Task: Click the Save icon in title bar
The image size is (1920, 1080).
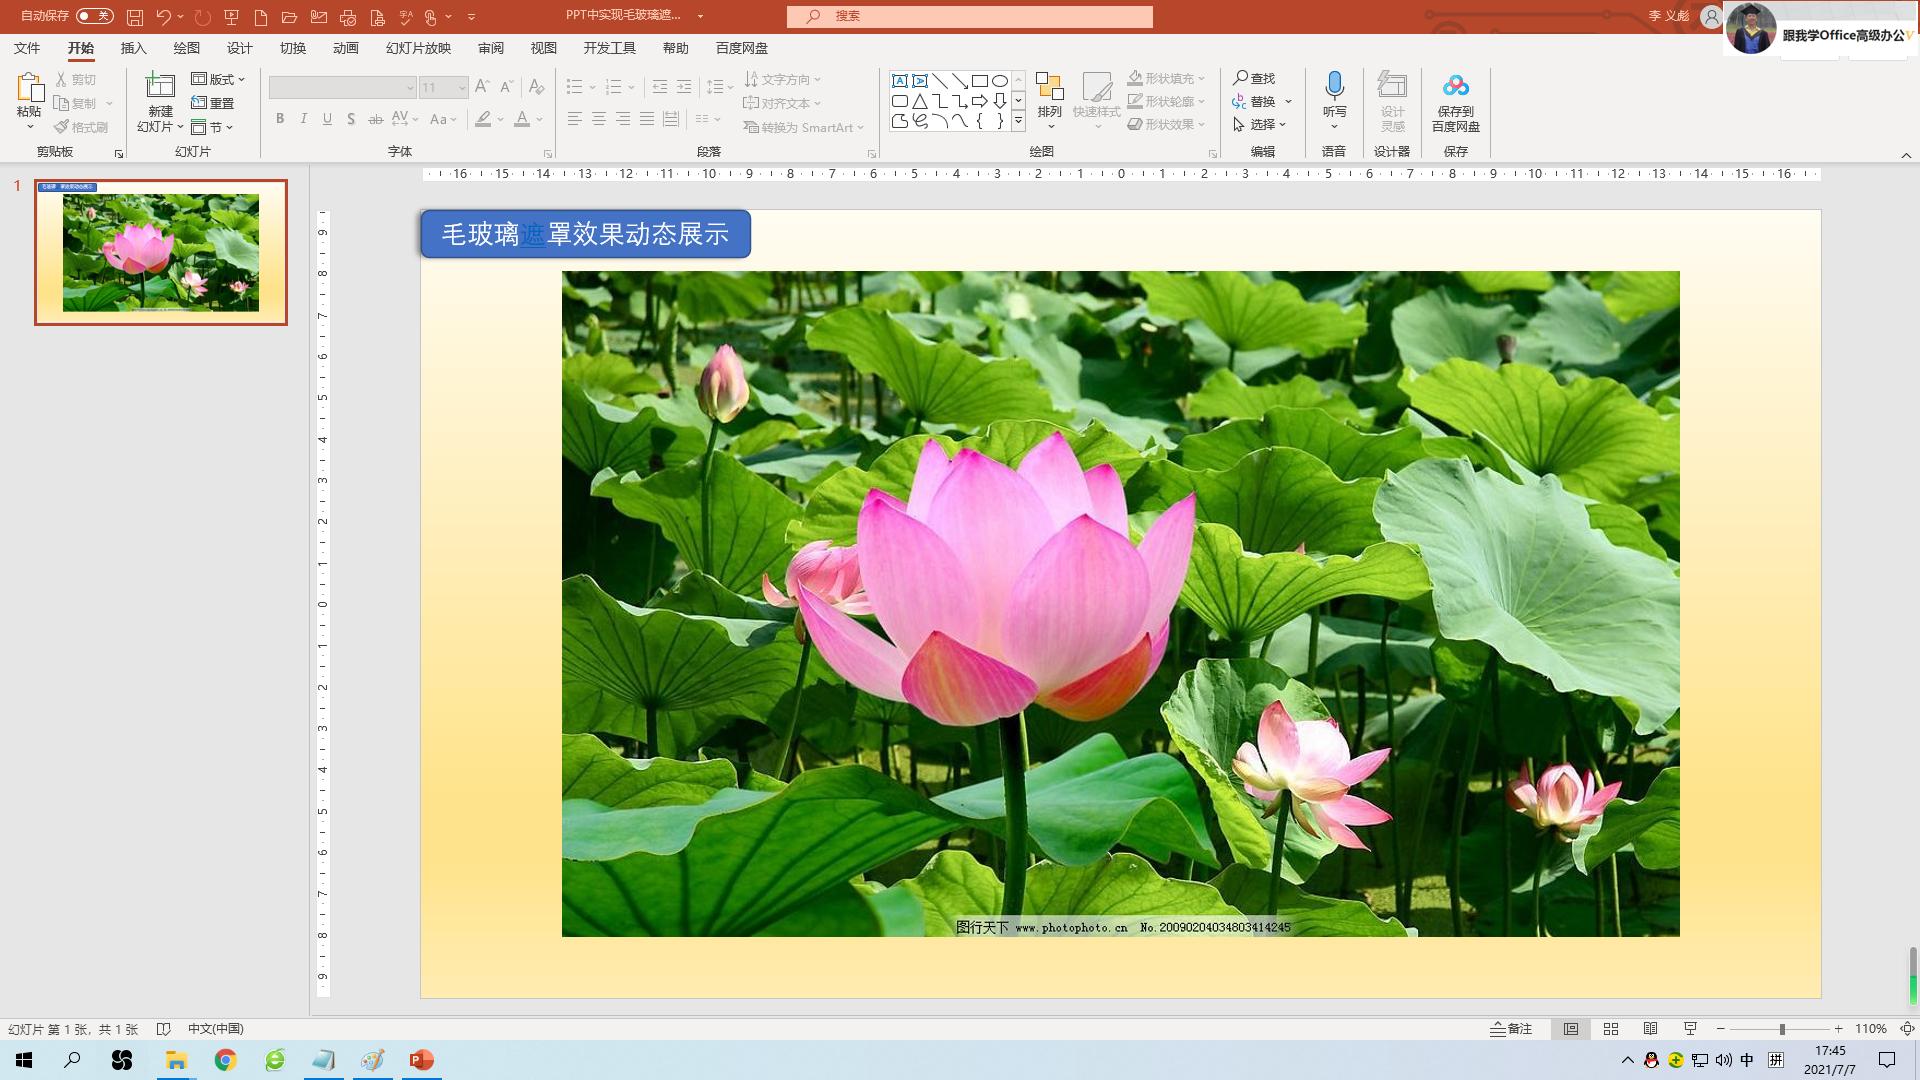Action: click(x=135, y=17)
